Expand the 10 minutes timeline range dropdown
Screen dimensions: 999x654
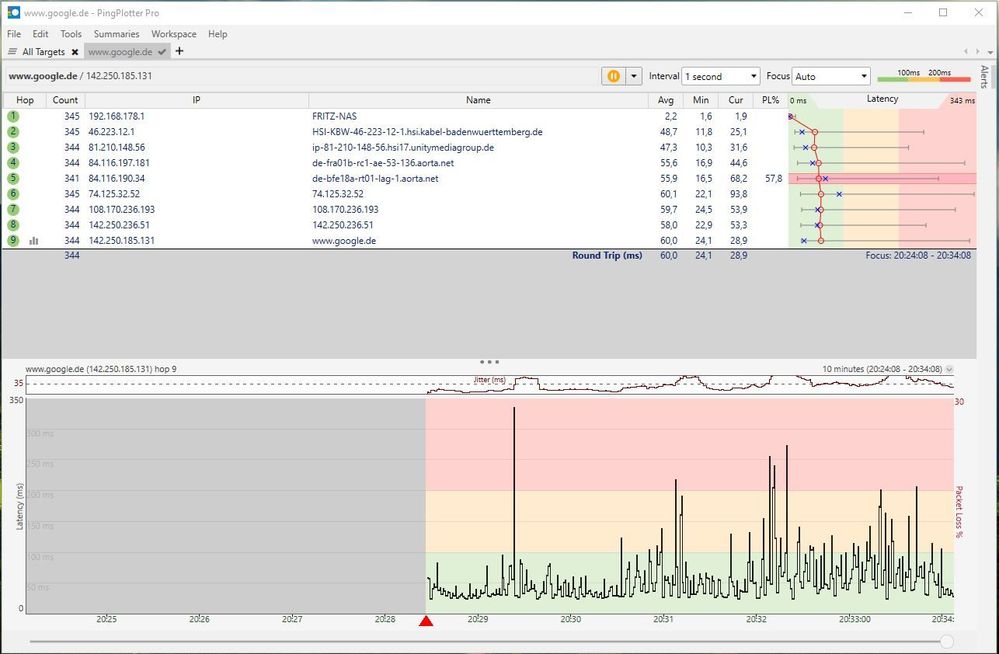tap(949, 368)
